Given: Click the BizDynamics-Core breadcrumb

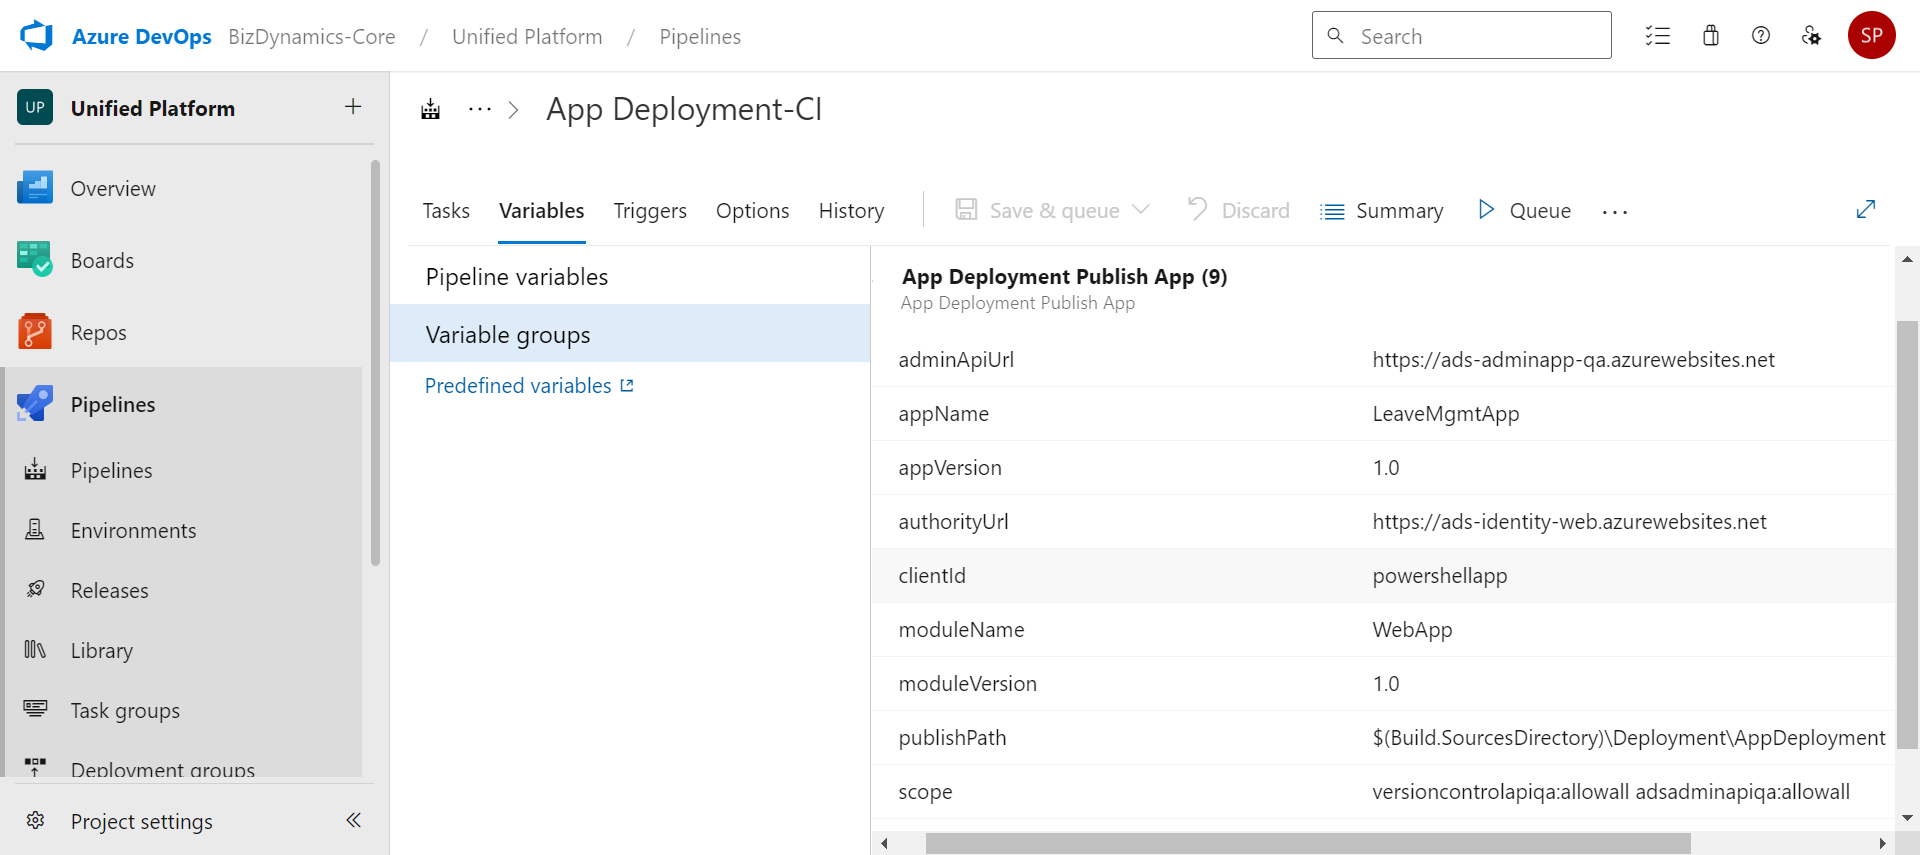Looking at the screenshot, I should click(x=312, y=37).
